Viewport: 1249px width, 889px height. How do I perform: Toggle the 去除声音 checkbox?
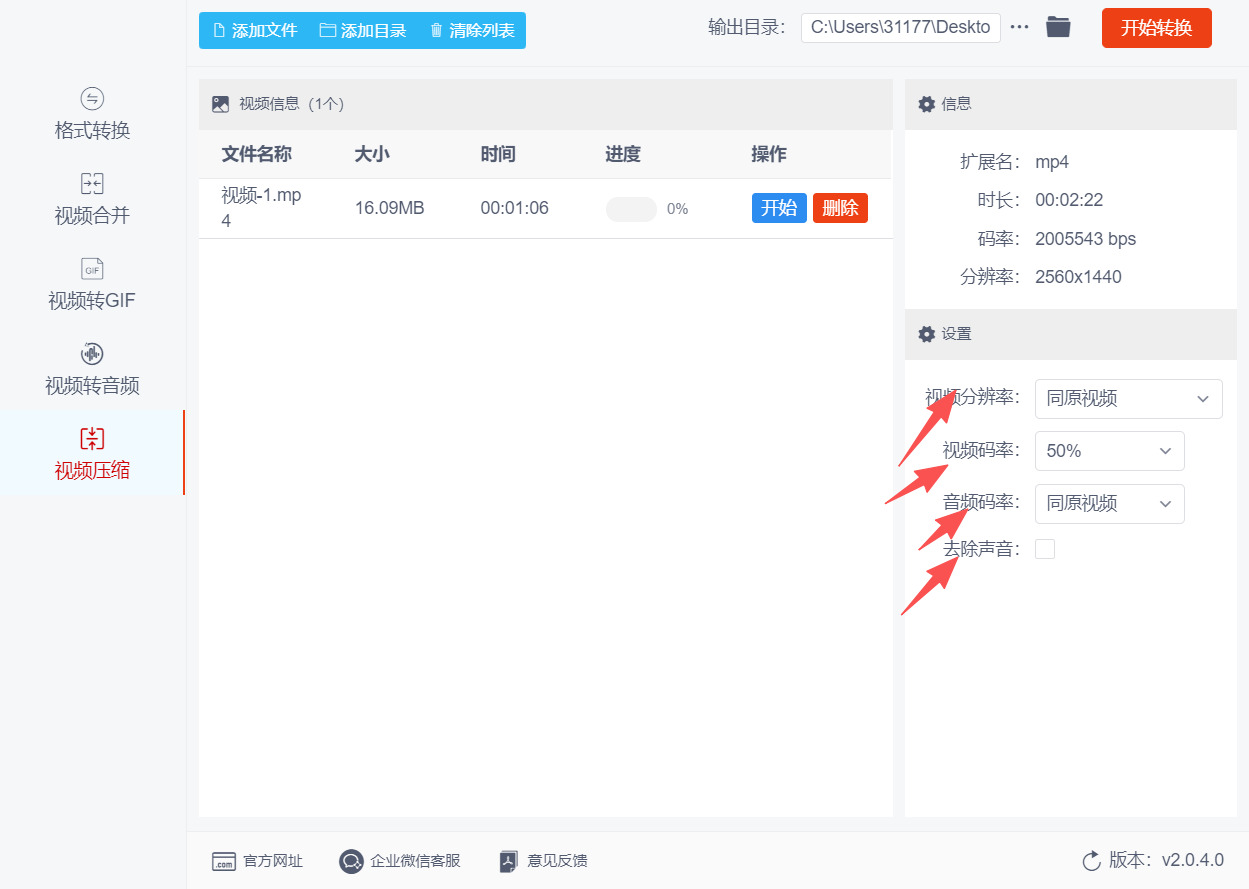tap(1045, 549)
